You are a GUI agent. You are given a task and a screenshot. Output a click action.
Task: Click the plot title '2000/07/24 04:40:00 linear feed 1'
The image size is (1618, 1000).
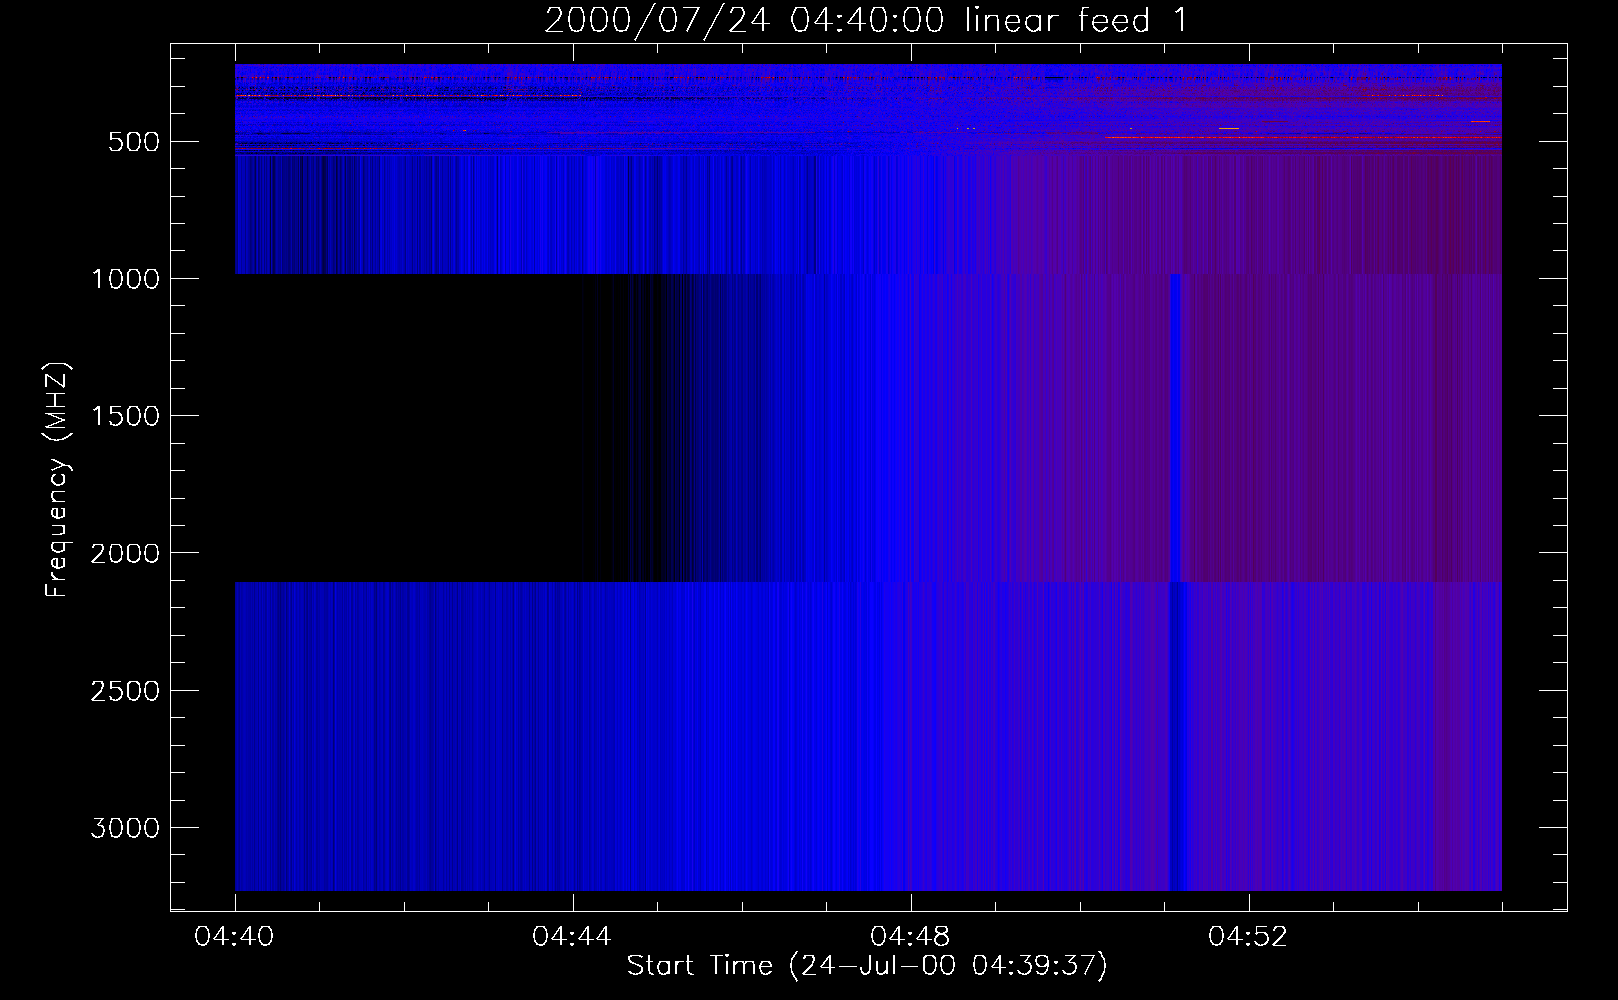(866, 20)
